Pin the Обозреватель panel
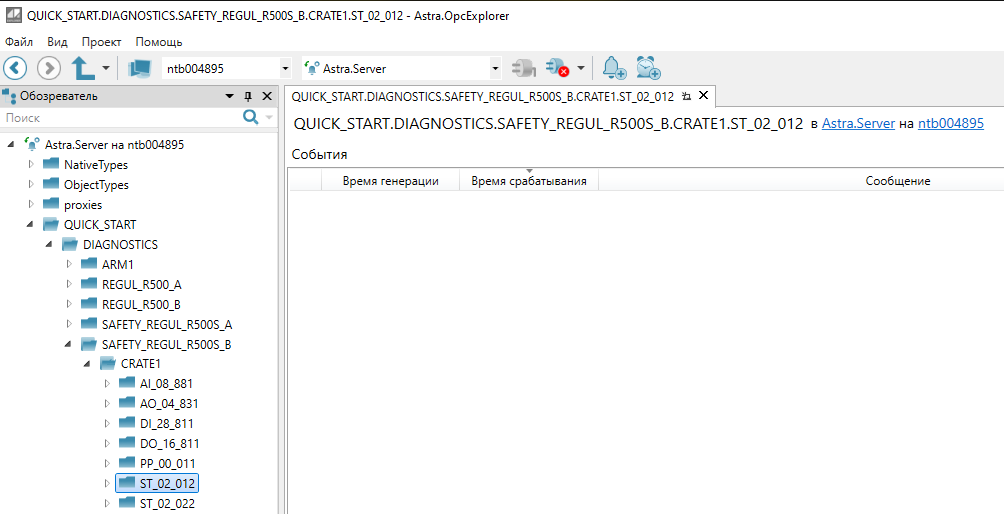Screen dimensions: 1004x514 click(248, 96)
